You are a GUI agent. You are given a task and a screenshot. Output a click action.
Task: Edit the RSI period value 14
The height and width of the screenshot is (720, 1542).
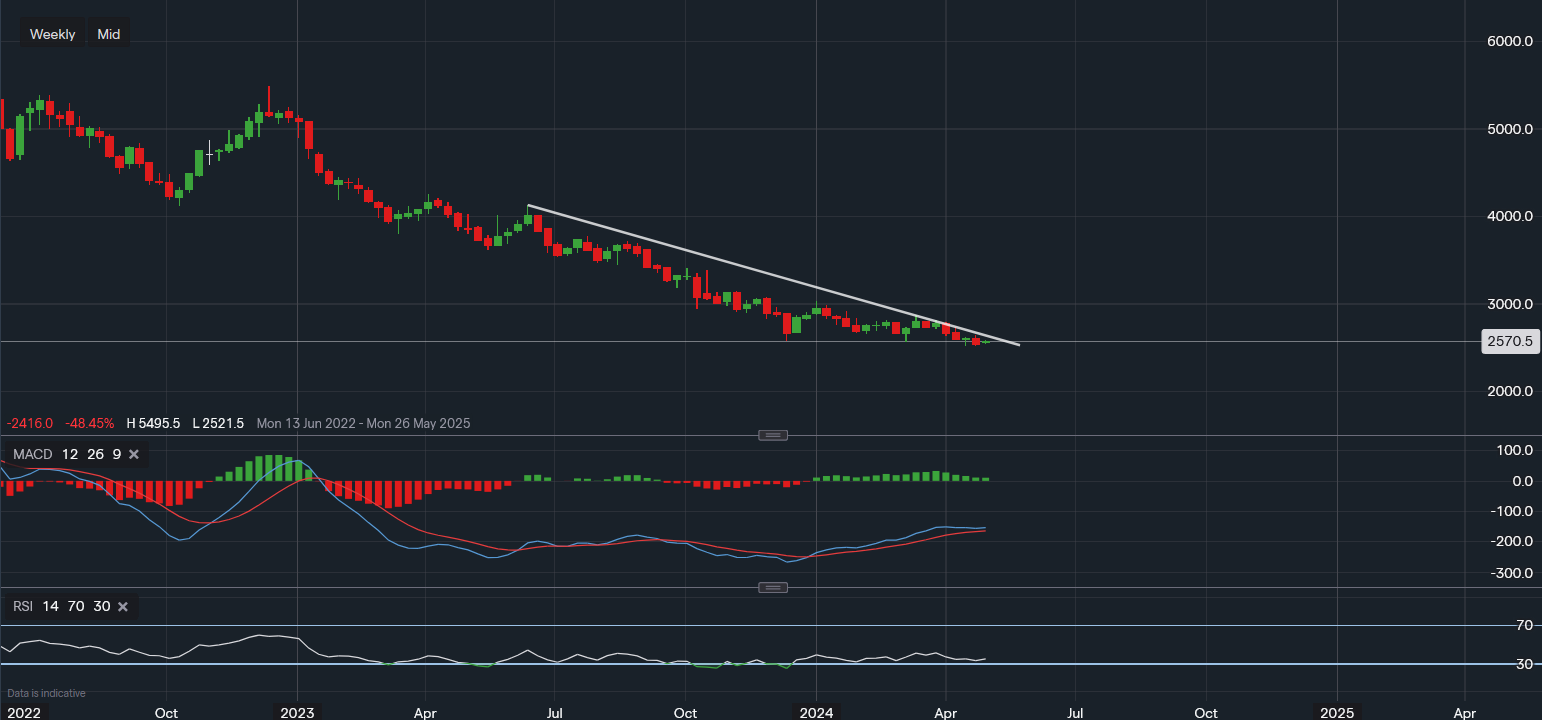pos(50,607)
